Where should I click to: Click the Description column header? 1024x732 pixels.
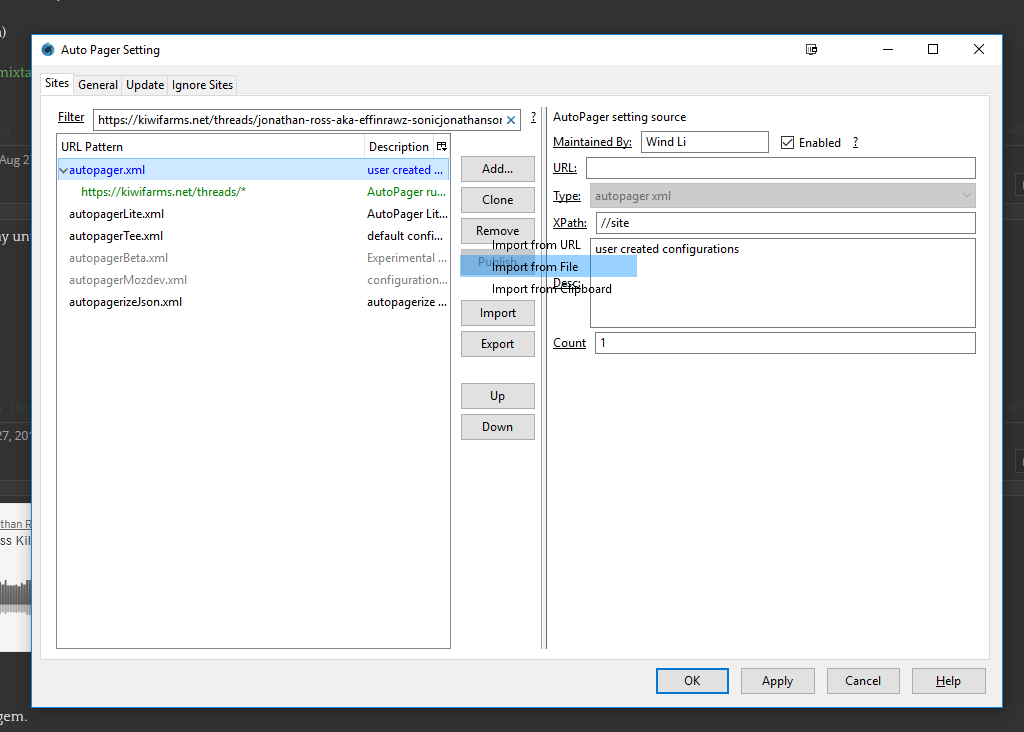point(398,147)
